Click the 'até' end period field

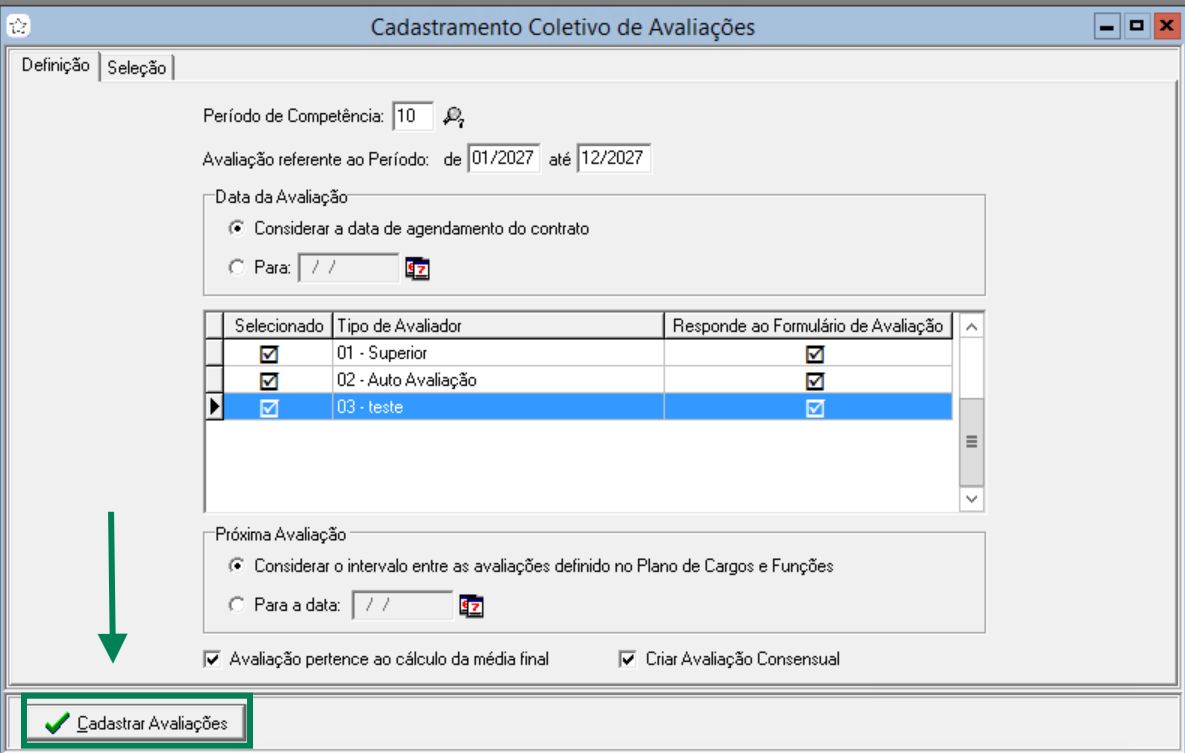(613, 159)
